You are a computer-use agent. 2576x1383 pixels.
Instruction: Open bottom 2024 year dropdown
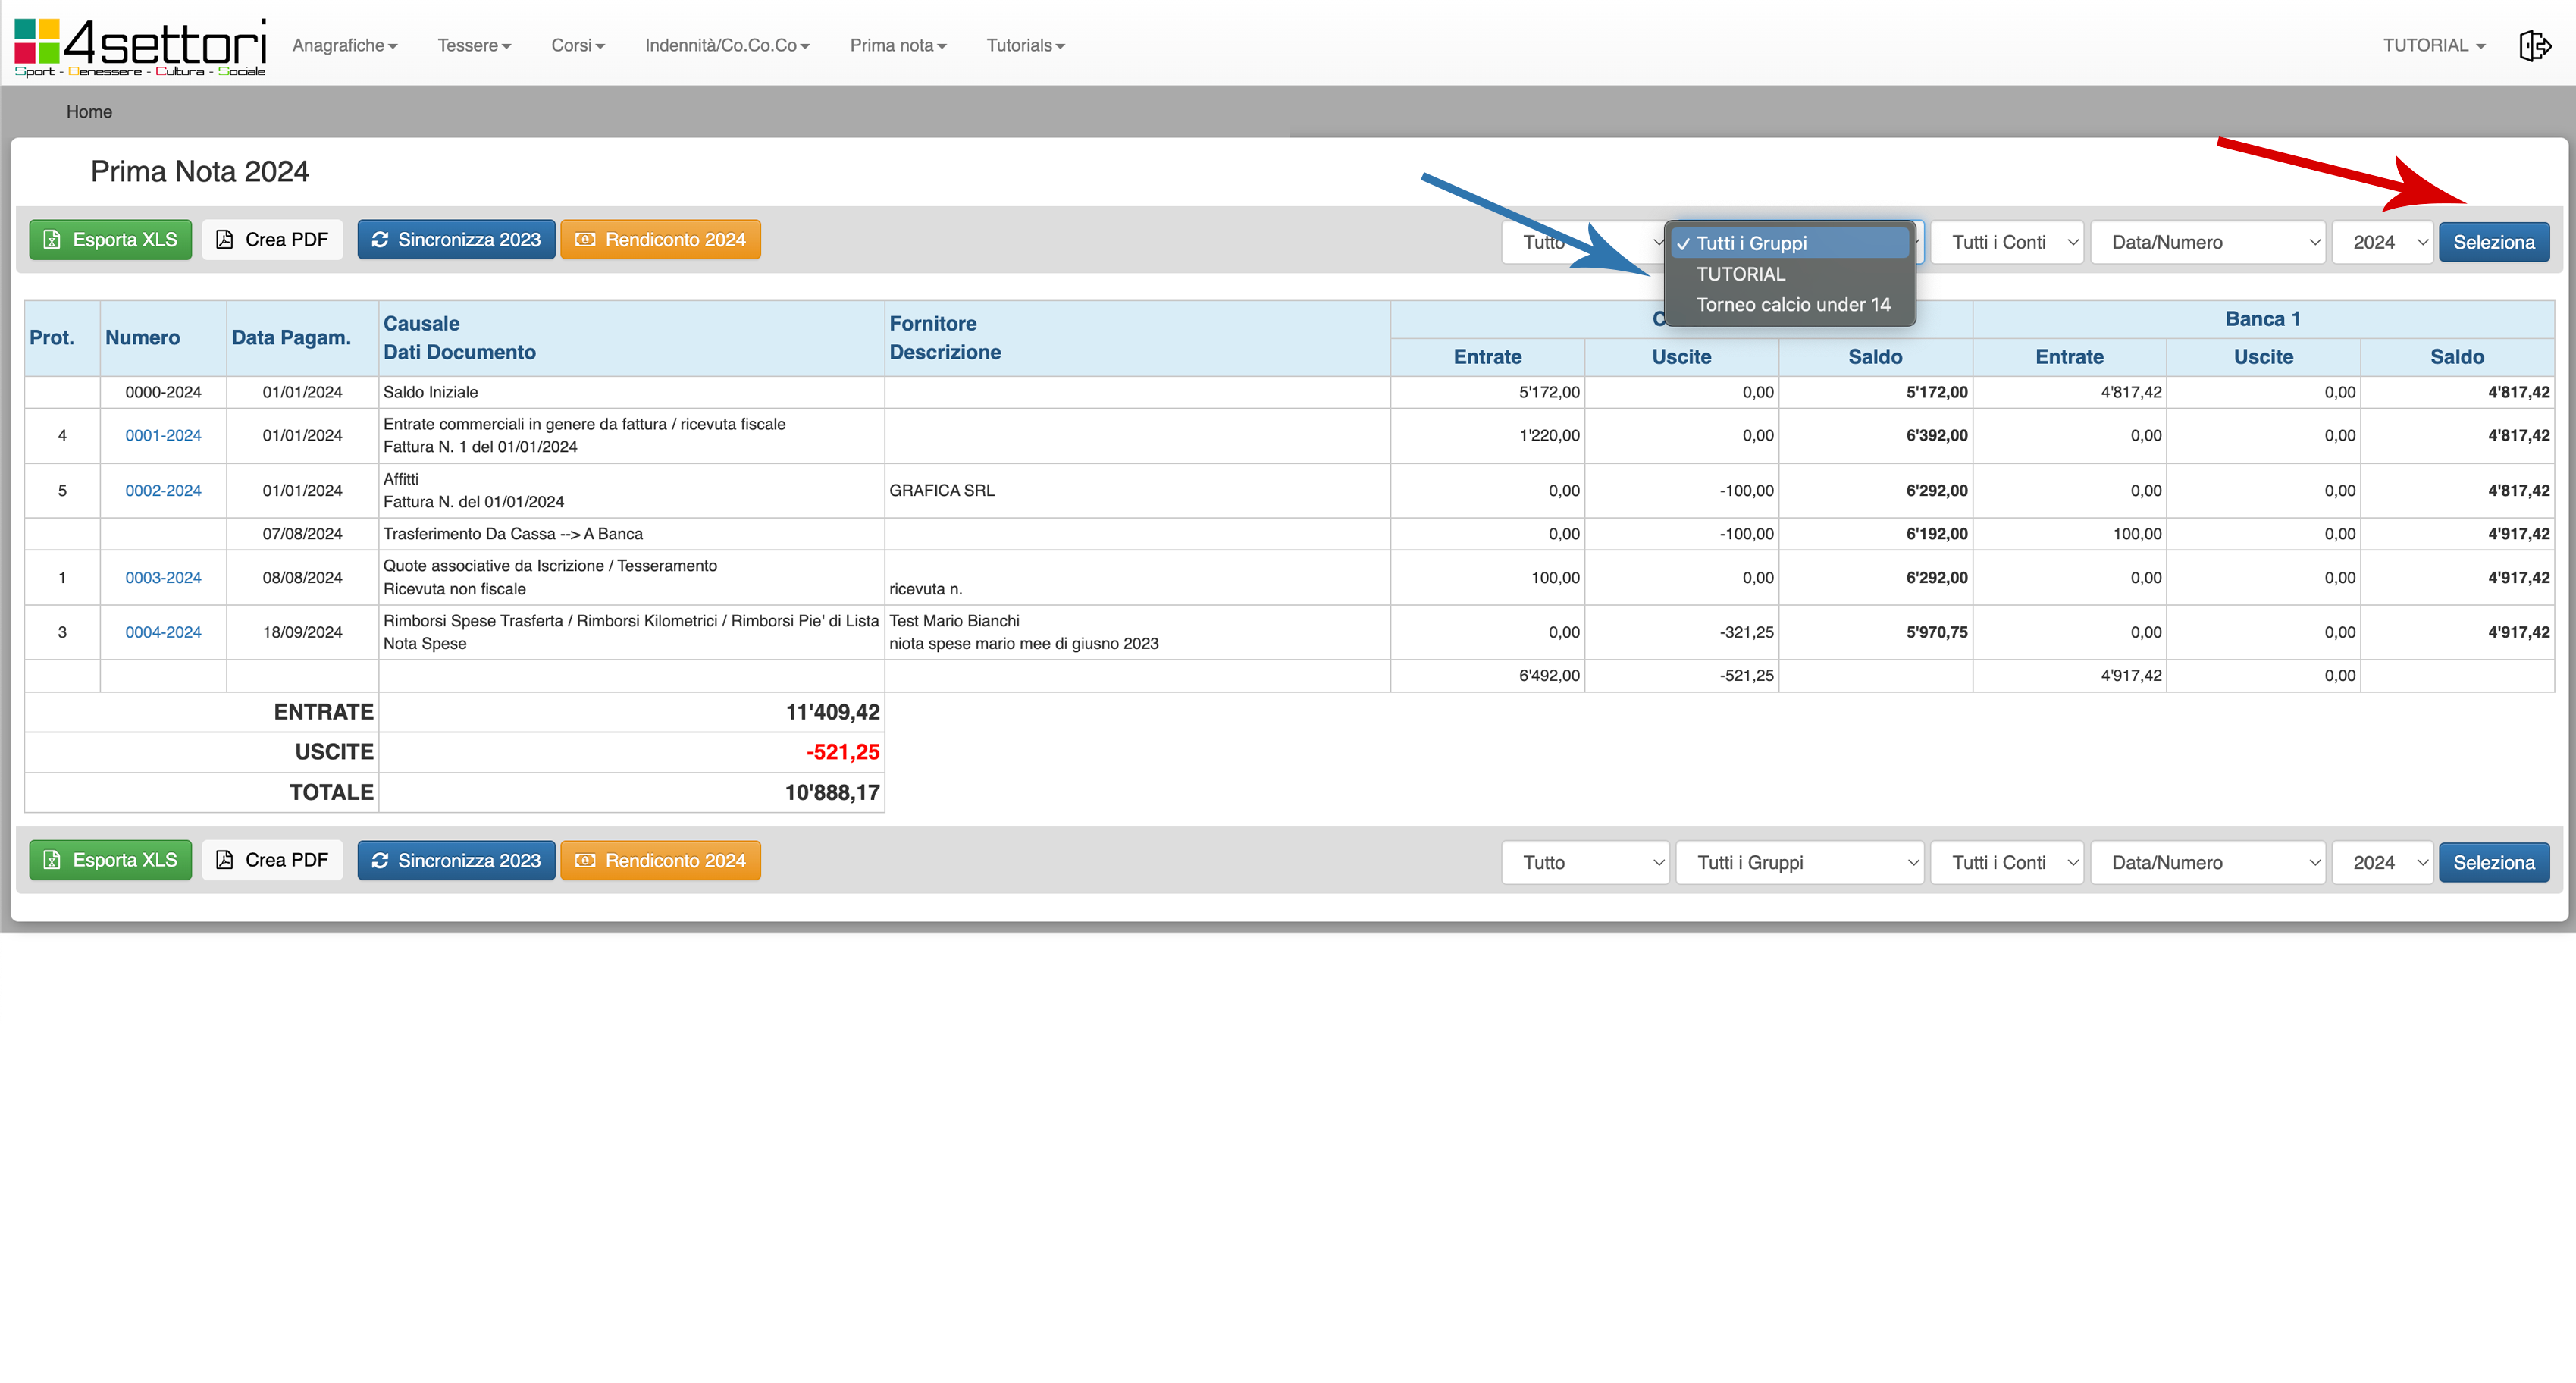tap(2381, 862)
